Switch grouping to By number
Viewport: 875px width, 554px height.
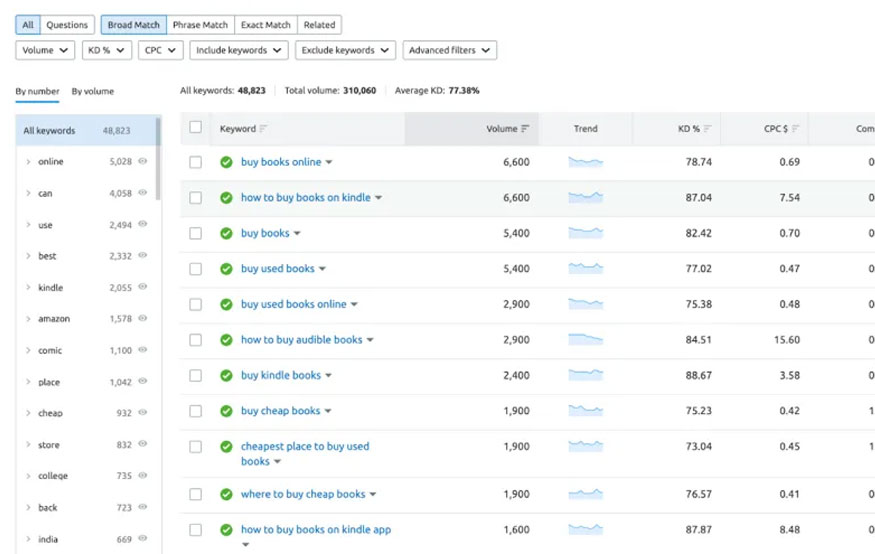coord(37,91)
